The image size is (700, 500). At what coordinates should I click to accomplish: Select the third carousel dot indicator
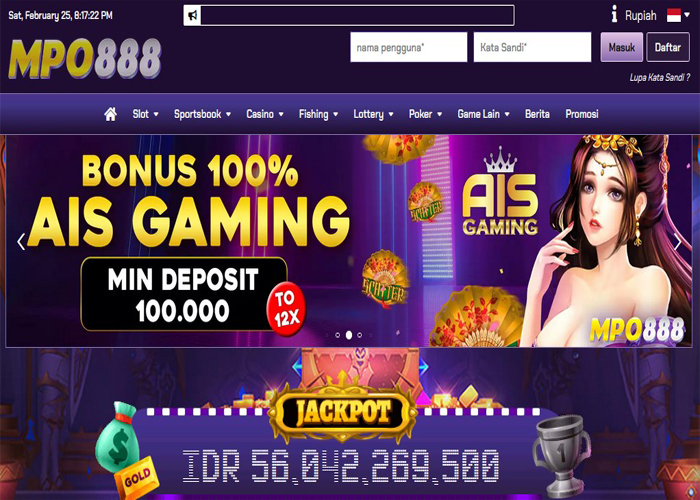click(x=360, y=335)
